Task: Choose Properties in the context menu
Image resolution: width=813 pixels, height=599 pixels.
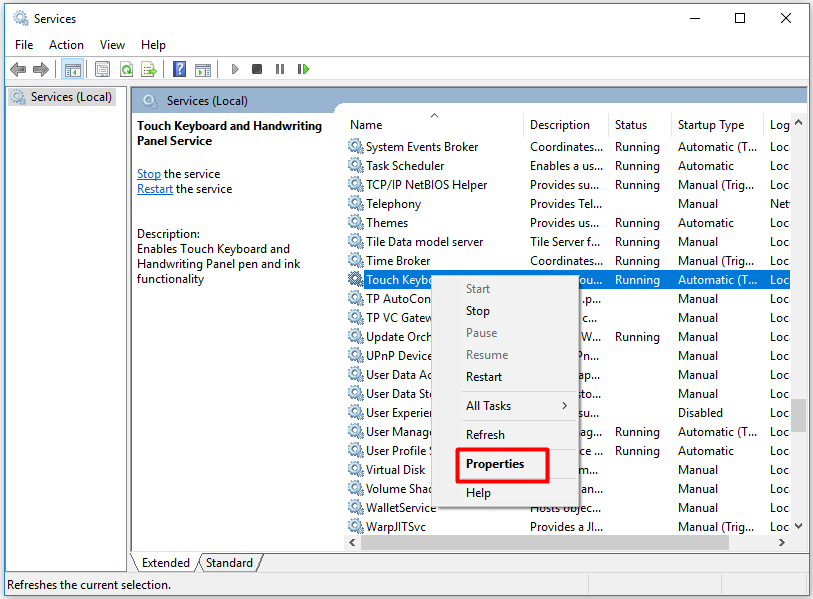Action: click(x=495, y=464)
